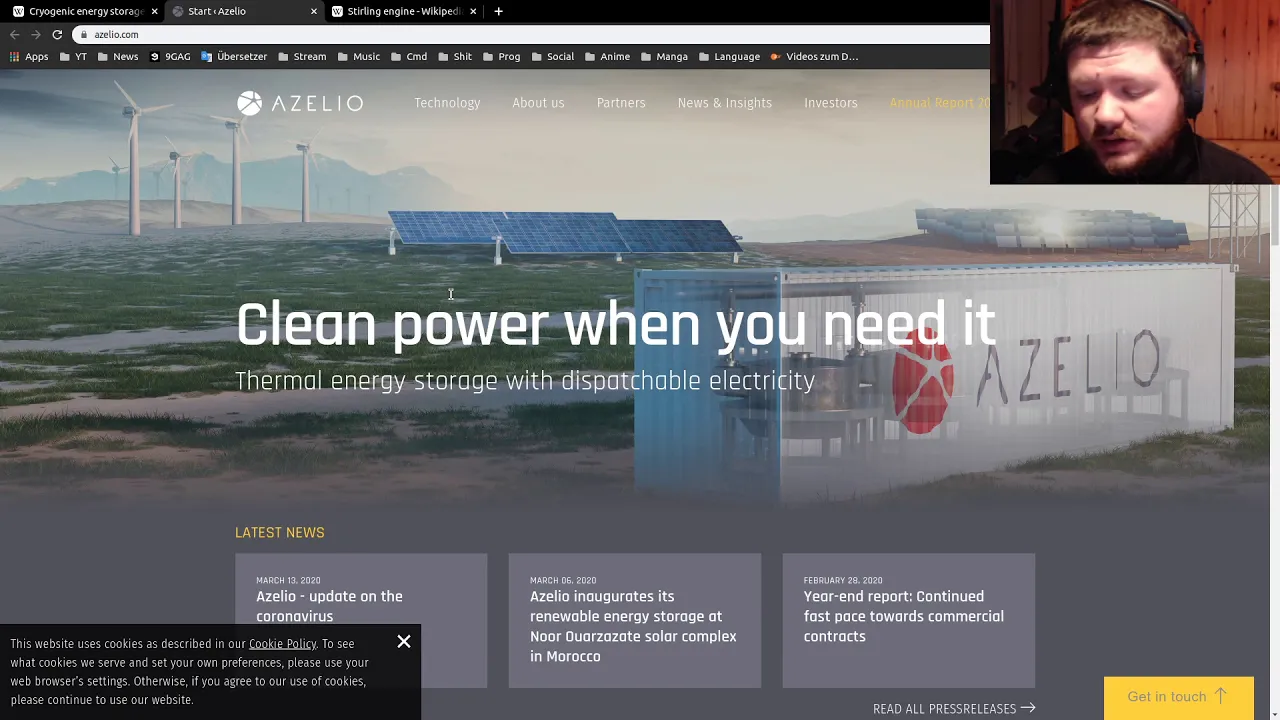
Task: Click the address bar showing azelio.com
Action: [x=532, y=34]
